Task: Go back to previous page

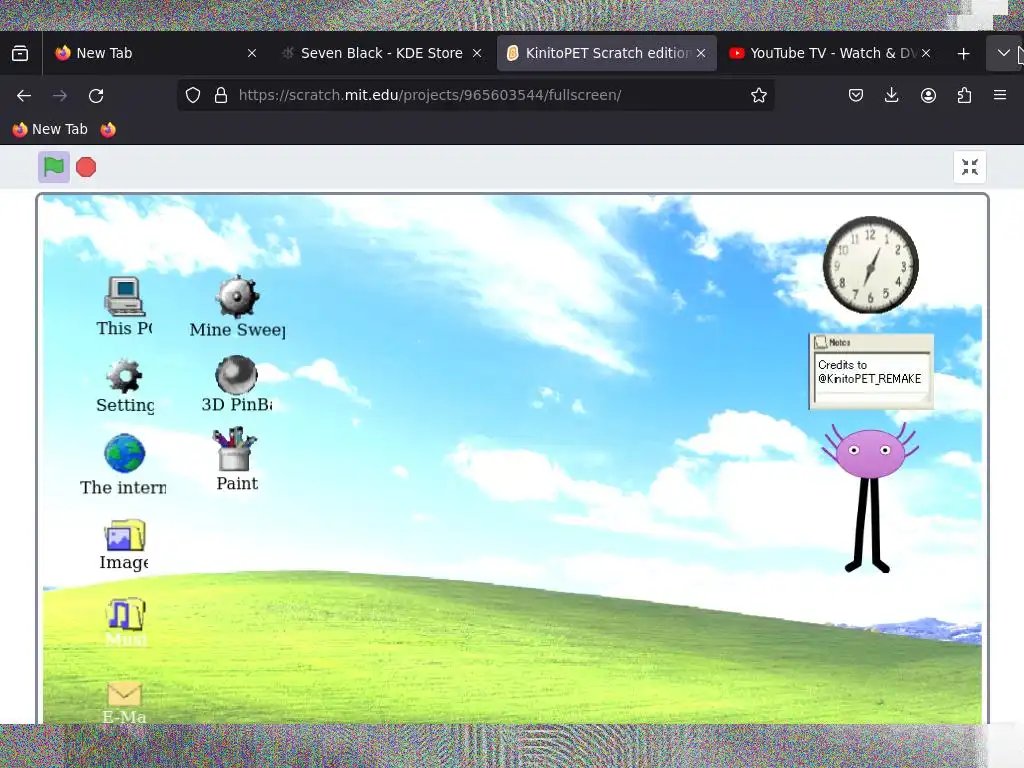Action: click(x=24, y=95)
